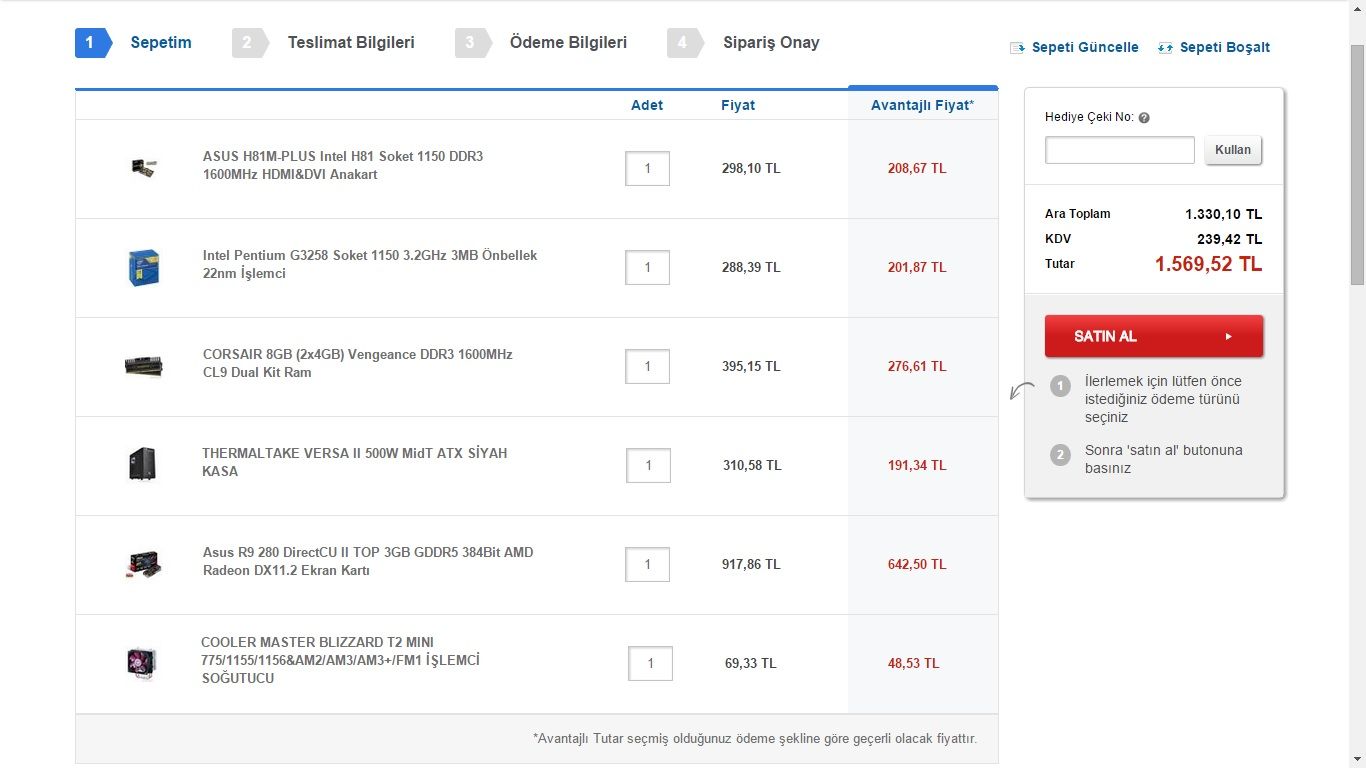Open the Intel Pentium G3258 product image
This screenshot has width=1366, height=768.
(x=144, y=267)
